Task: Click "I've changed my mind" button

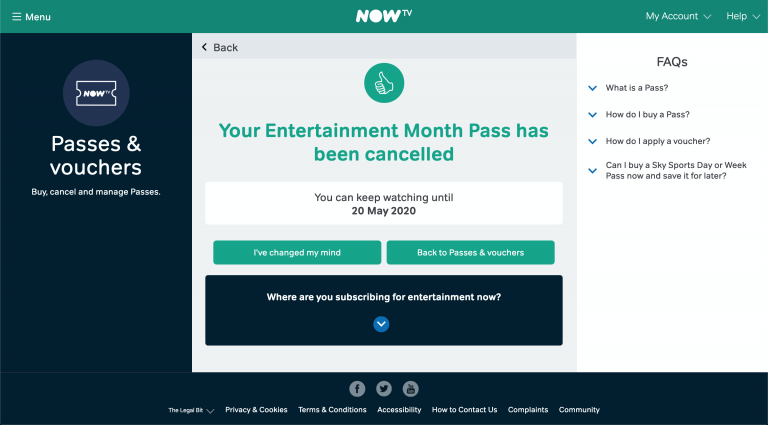Action: [297, 253]
